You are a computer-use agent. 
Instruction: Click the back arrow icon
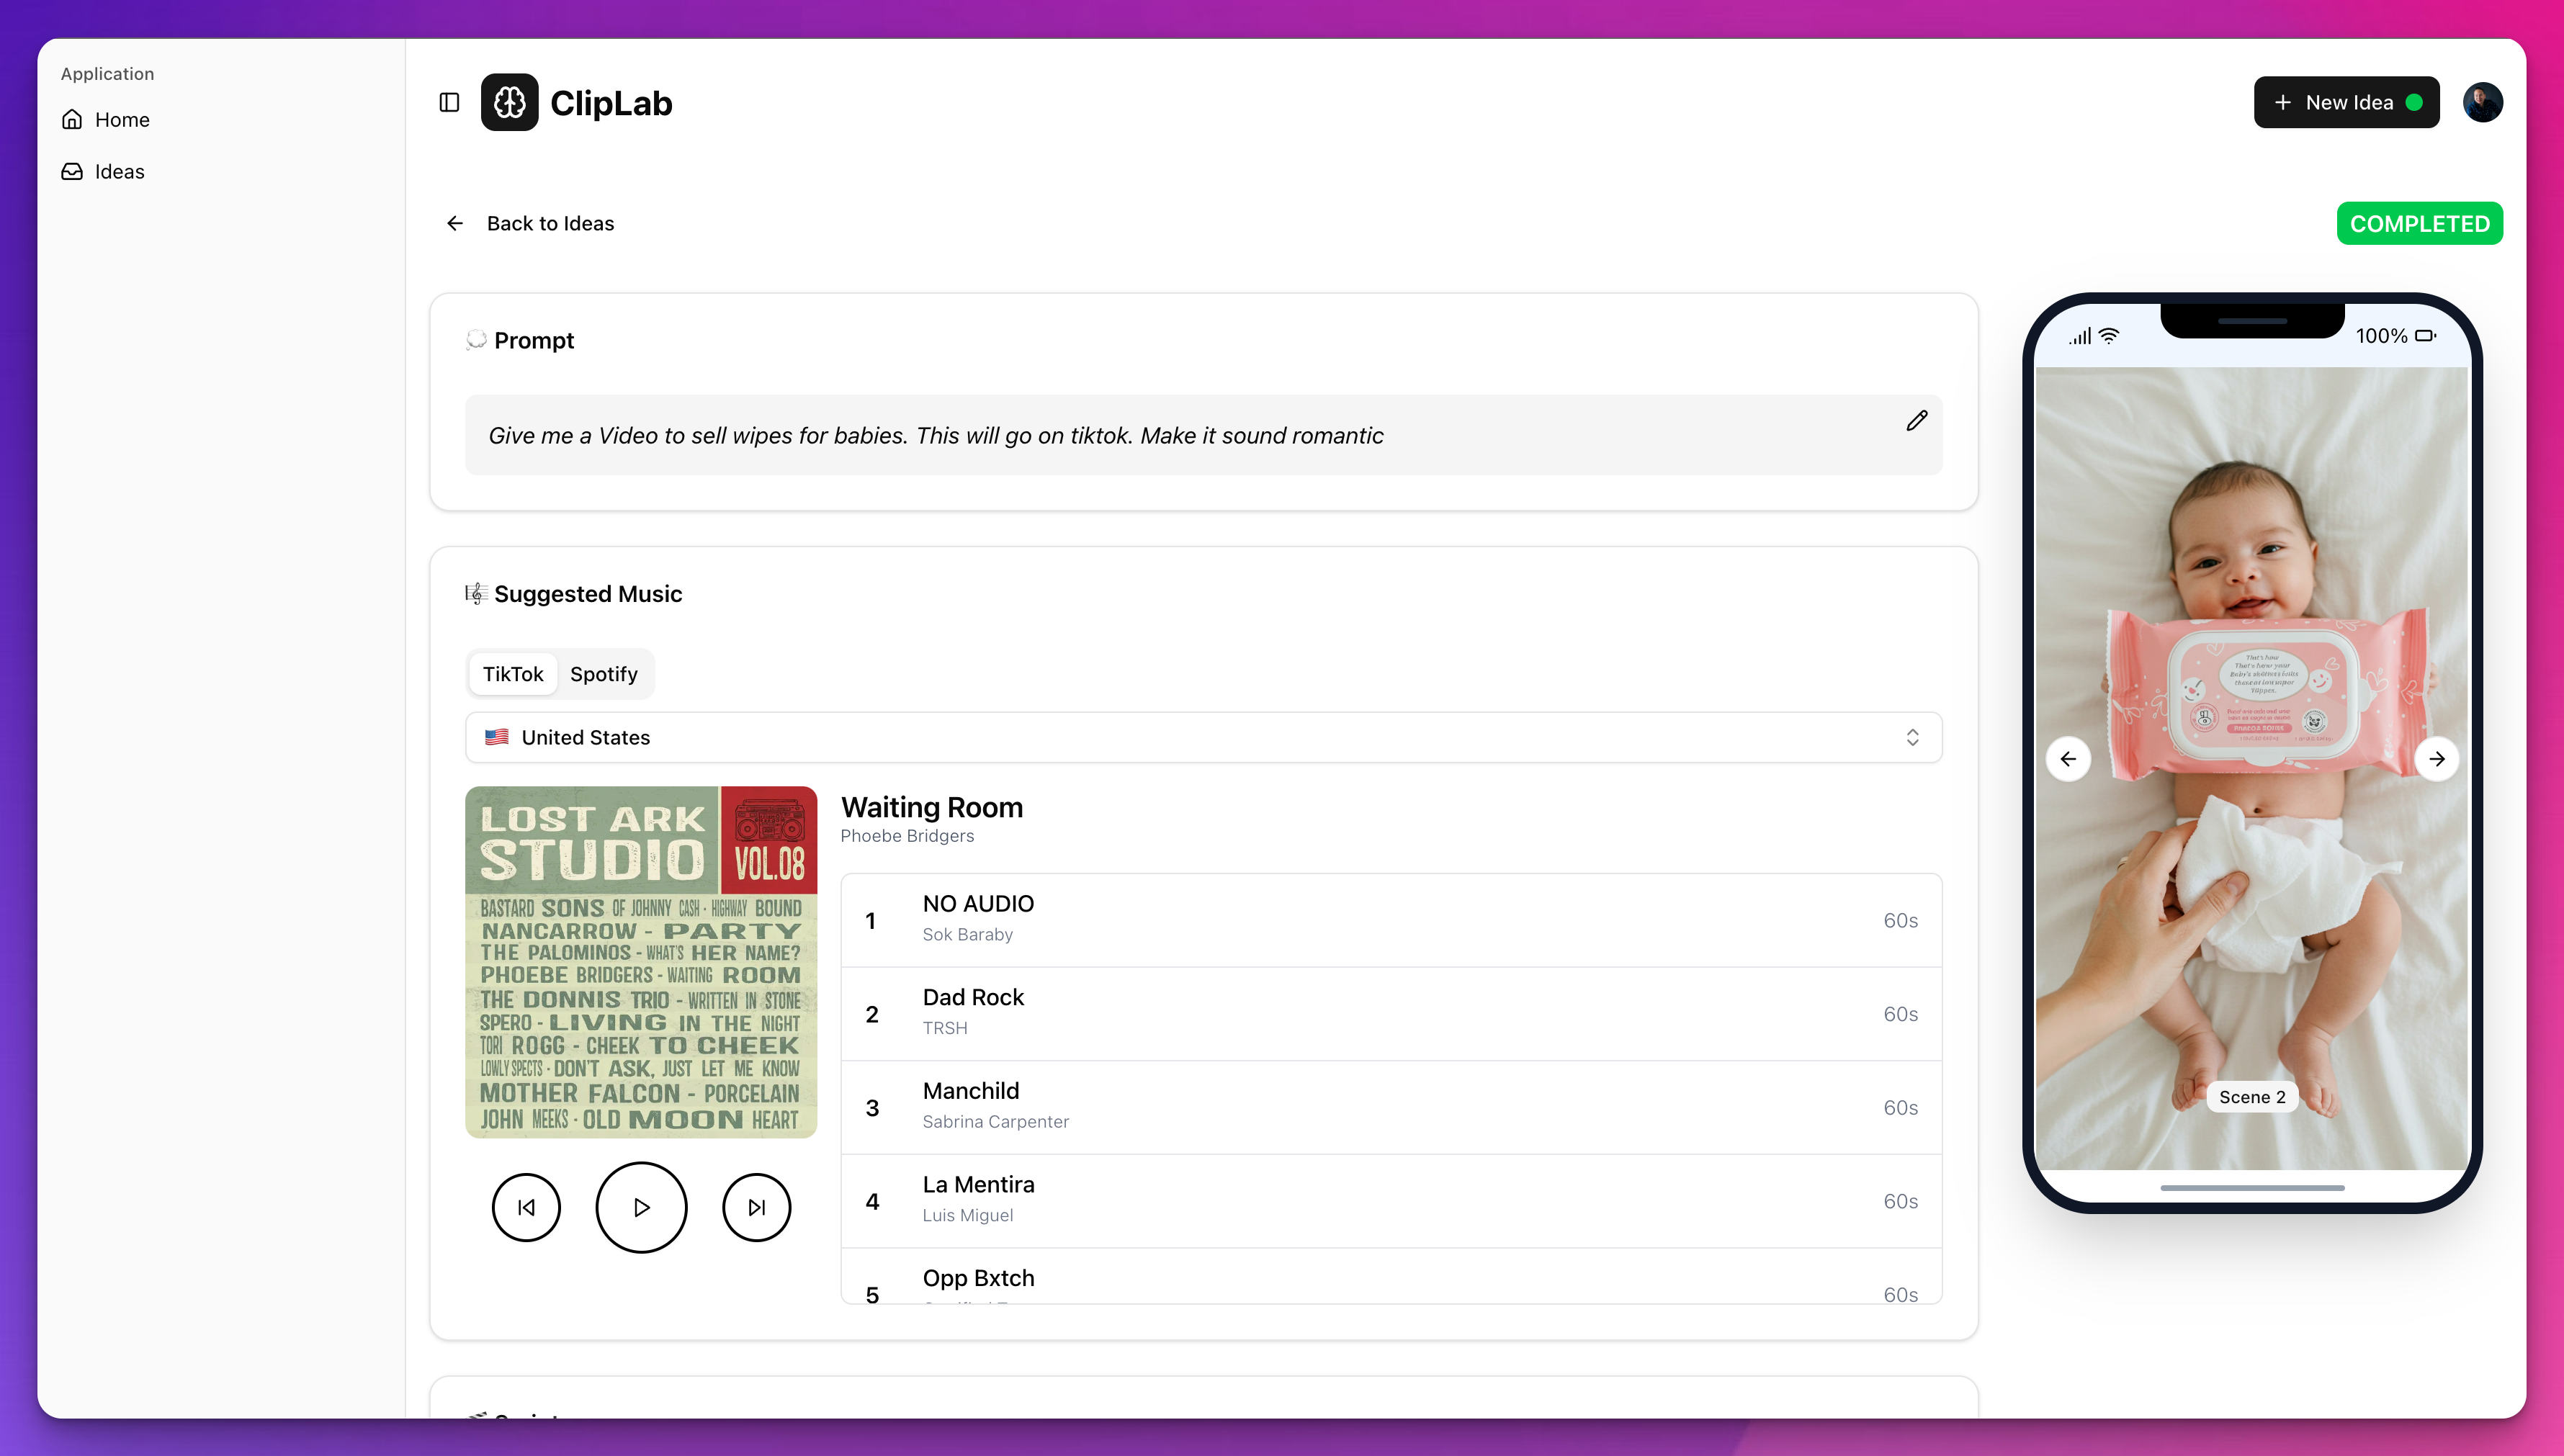click(x=455, y=223)
